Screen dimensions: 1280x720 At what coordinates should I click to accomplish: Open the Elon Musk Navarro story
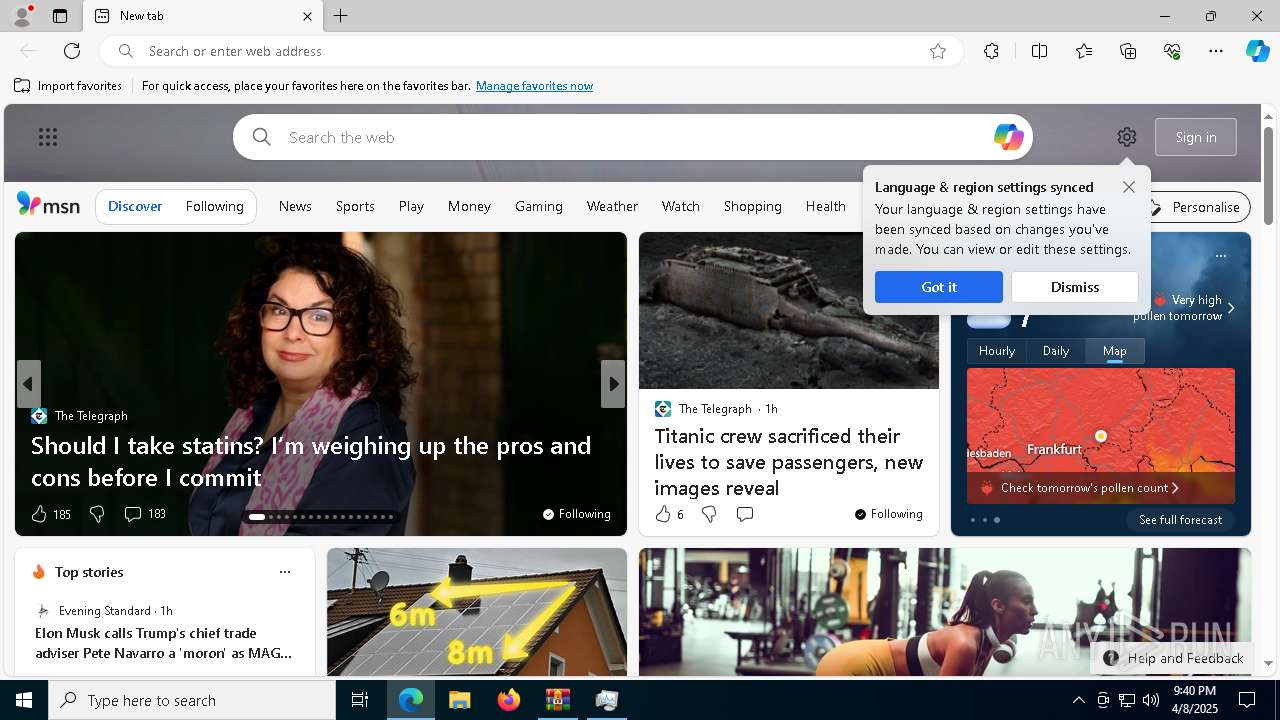[164, 643]
